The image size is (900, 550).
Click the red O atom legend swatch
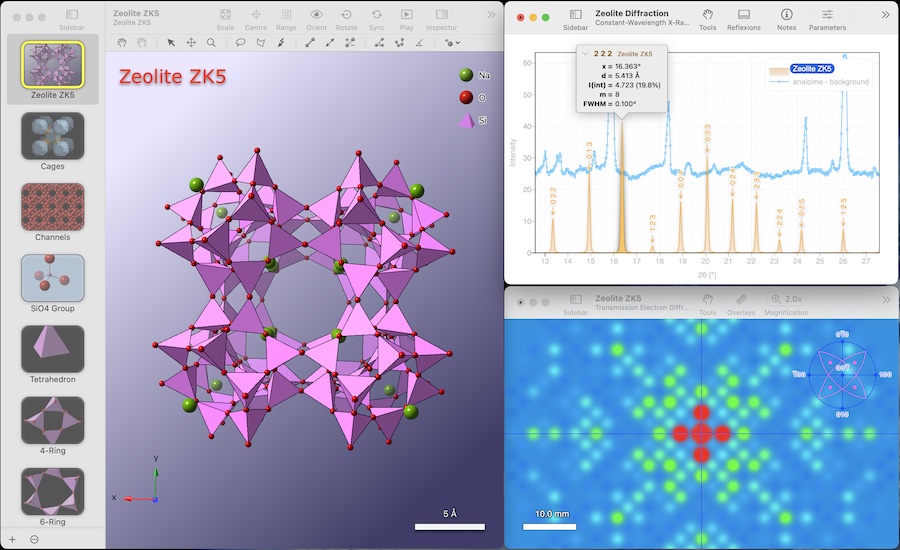[x=466, y=97]
